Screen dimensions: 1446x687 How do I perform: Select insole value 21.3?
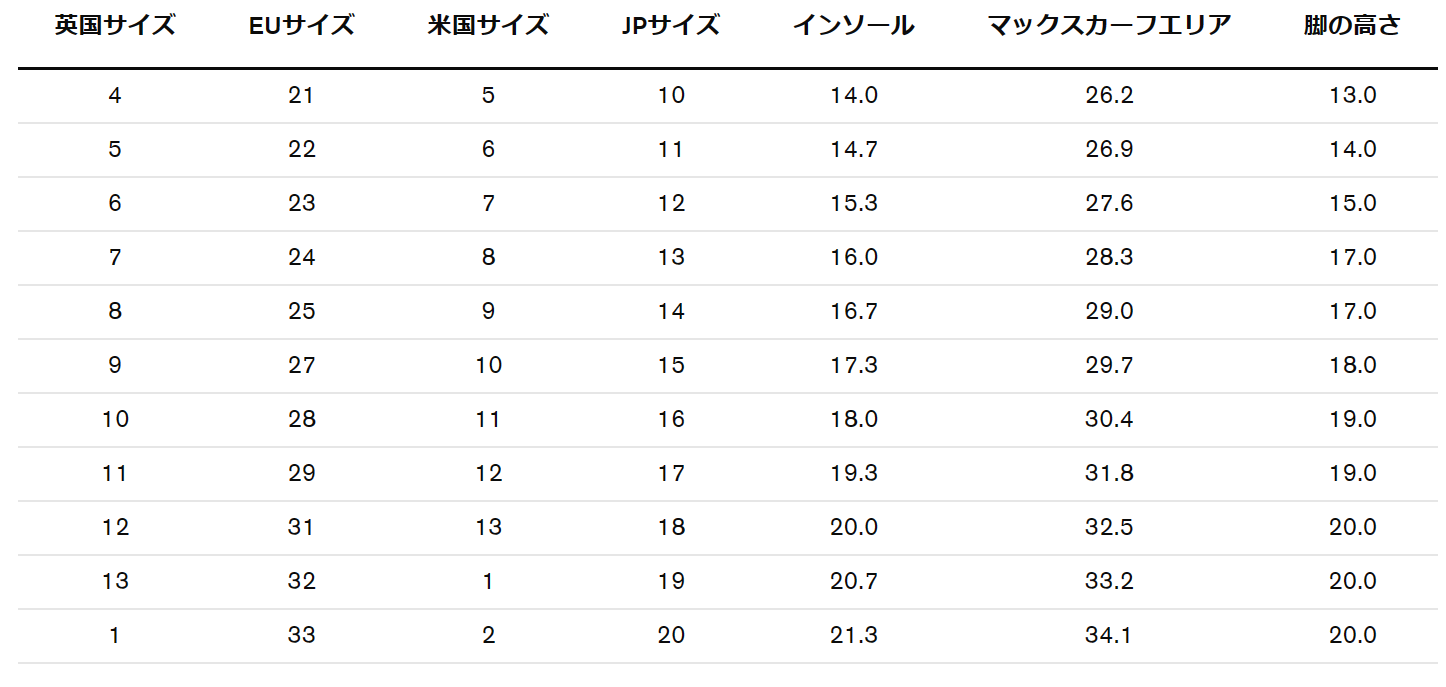click(x=853, y=636)
